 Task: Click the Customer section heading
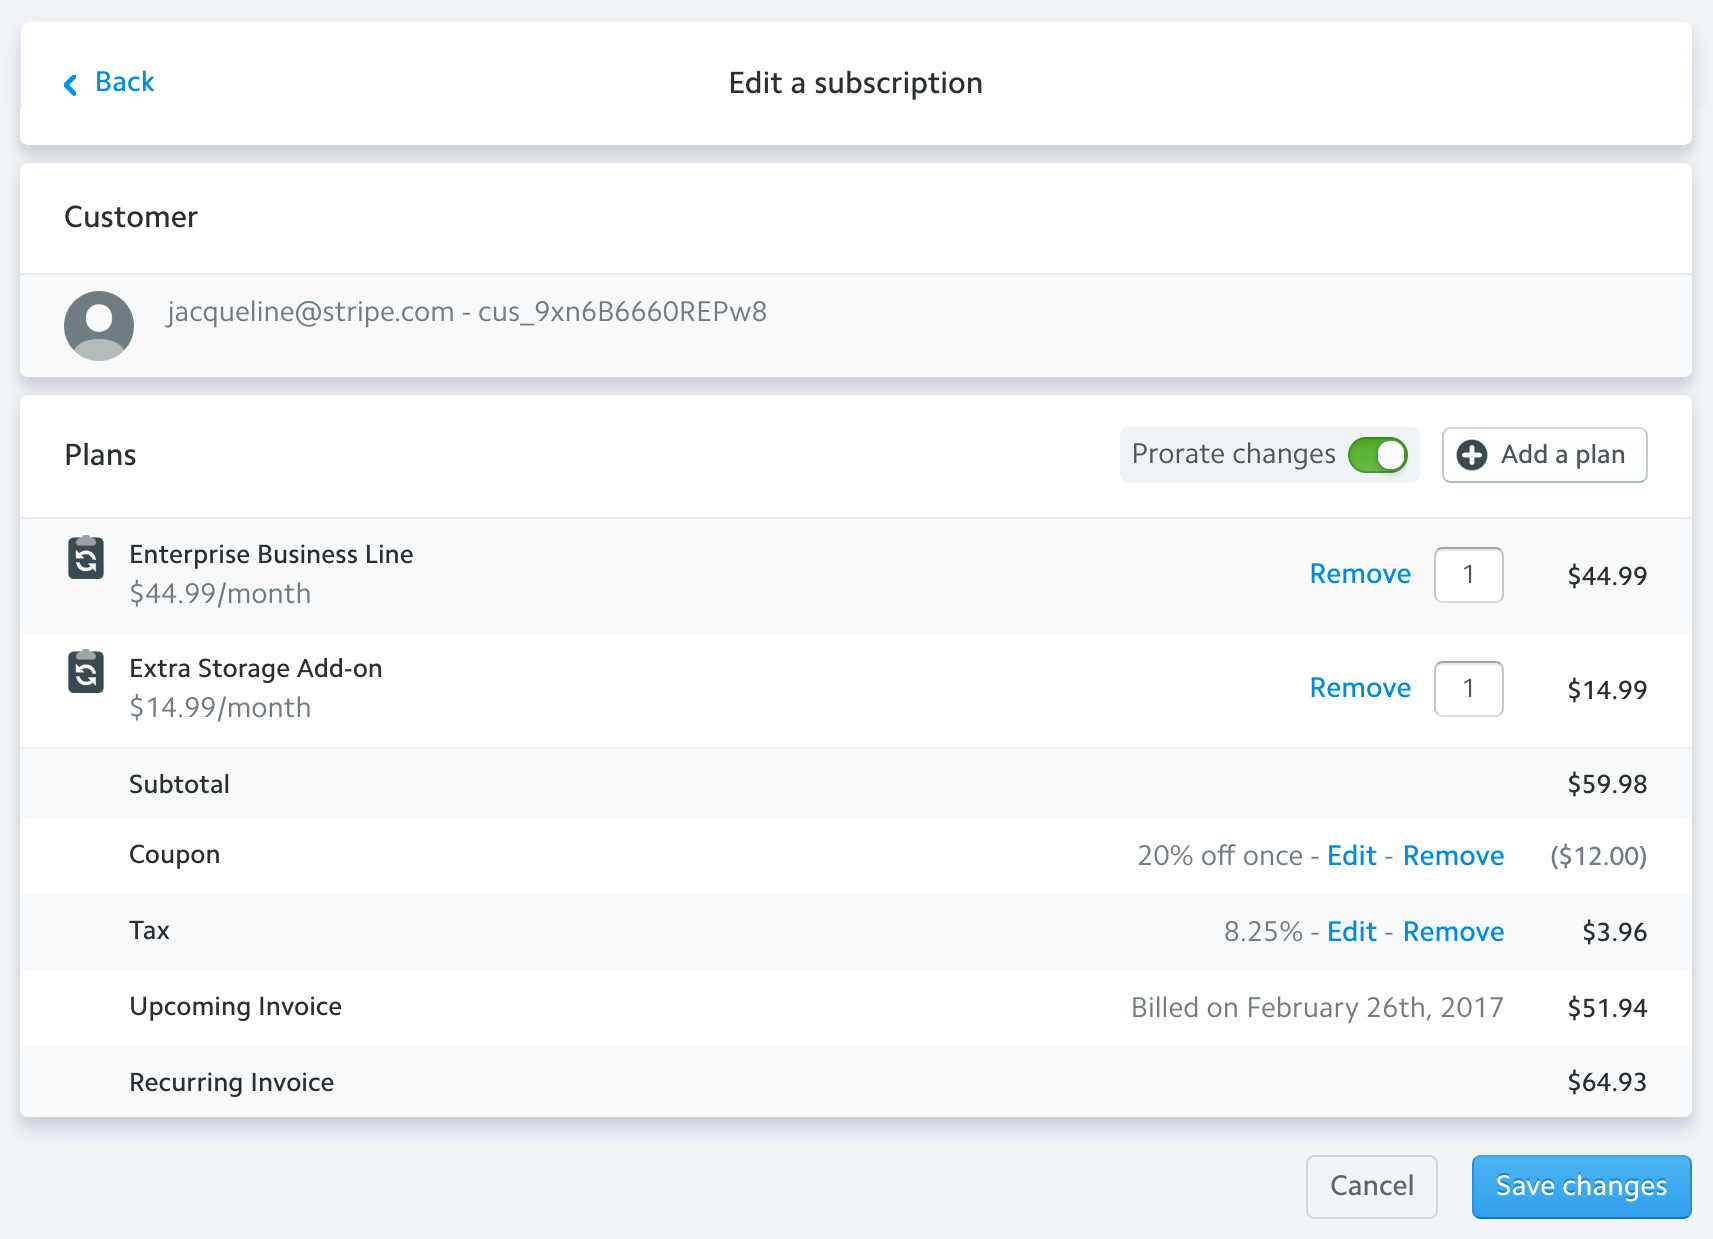[x=131, y=217]
